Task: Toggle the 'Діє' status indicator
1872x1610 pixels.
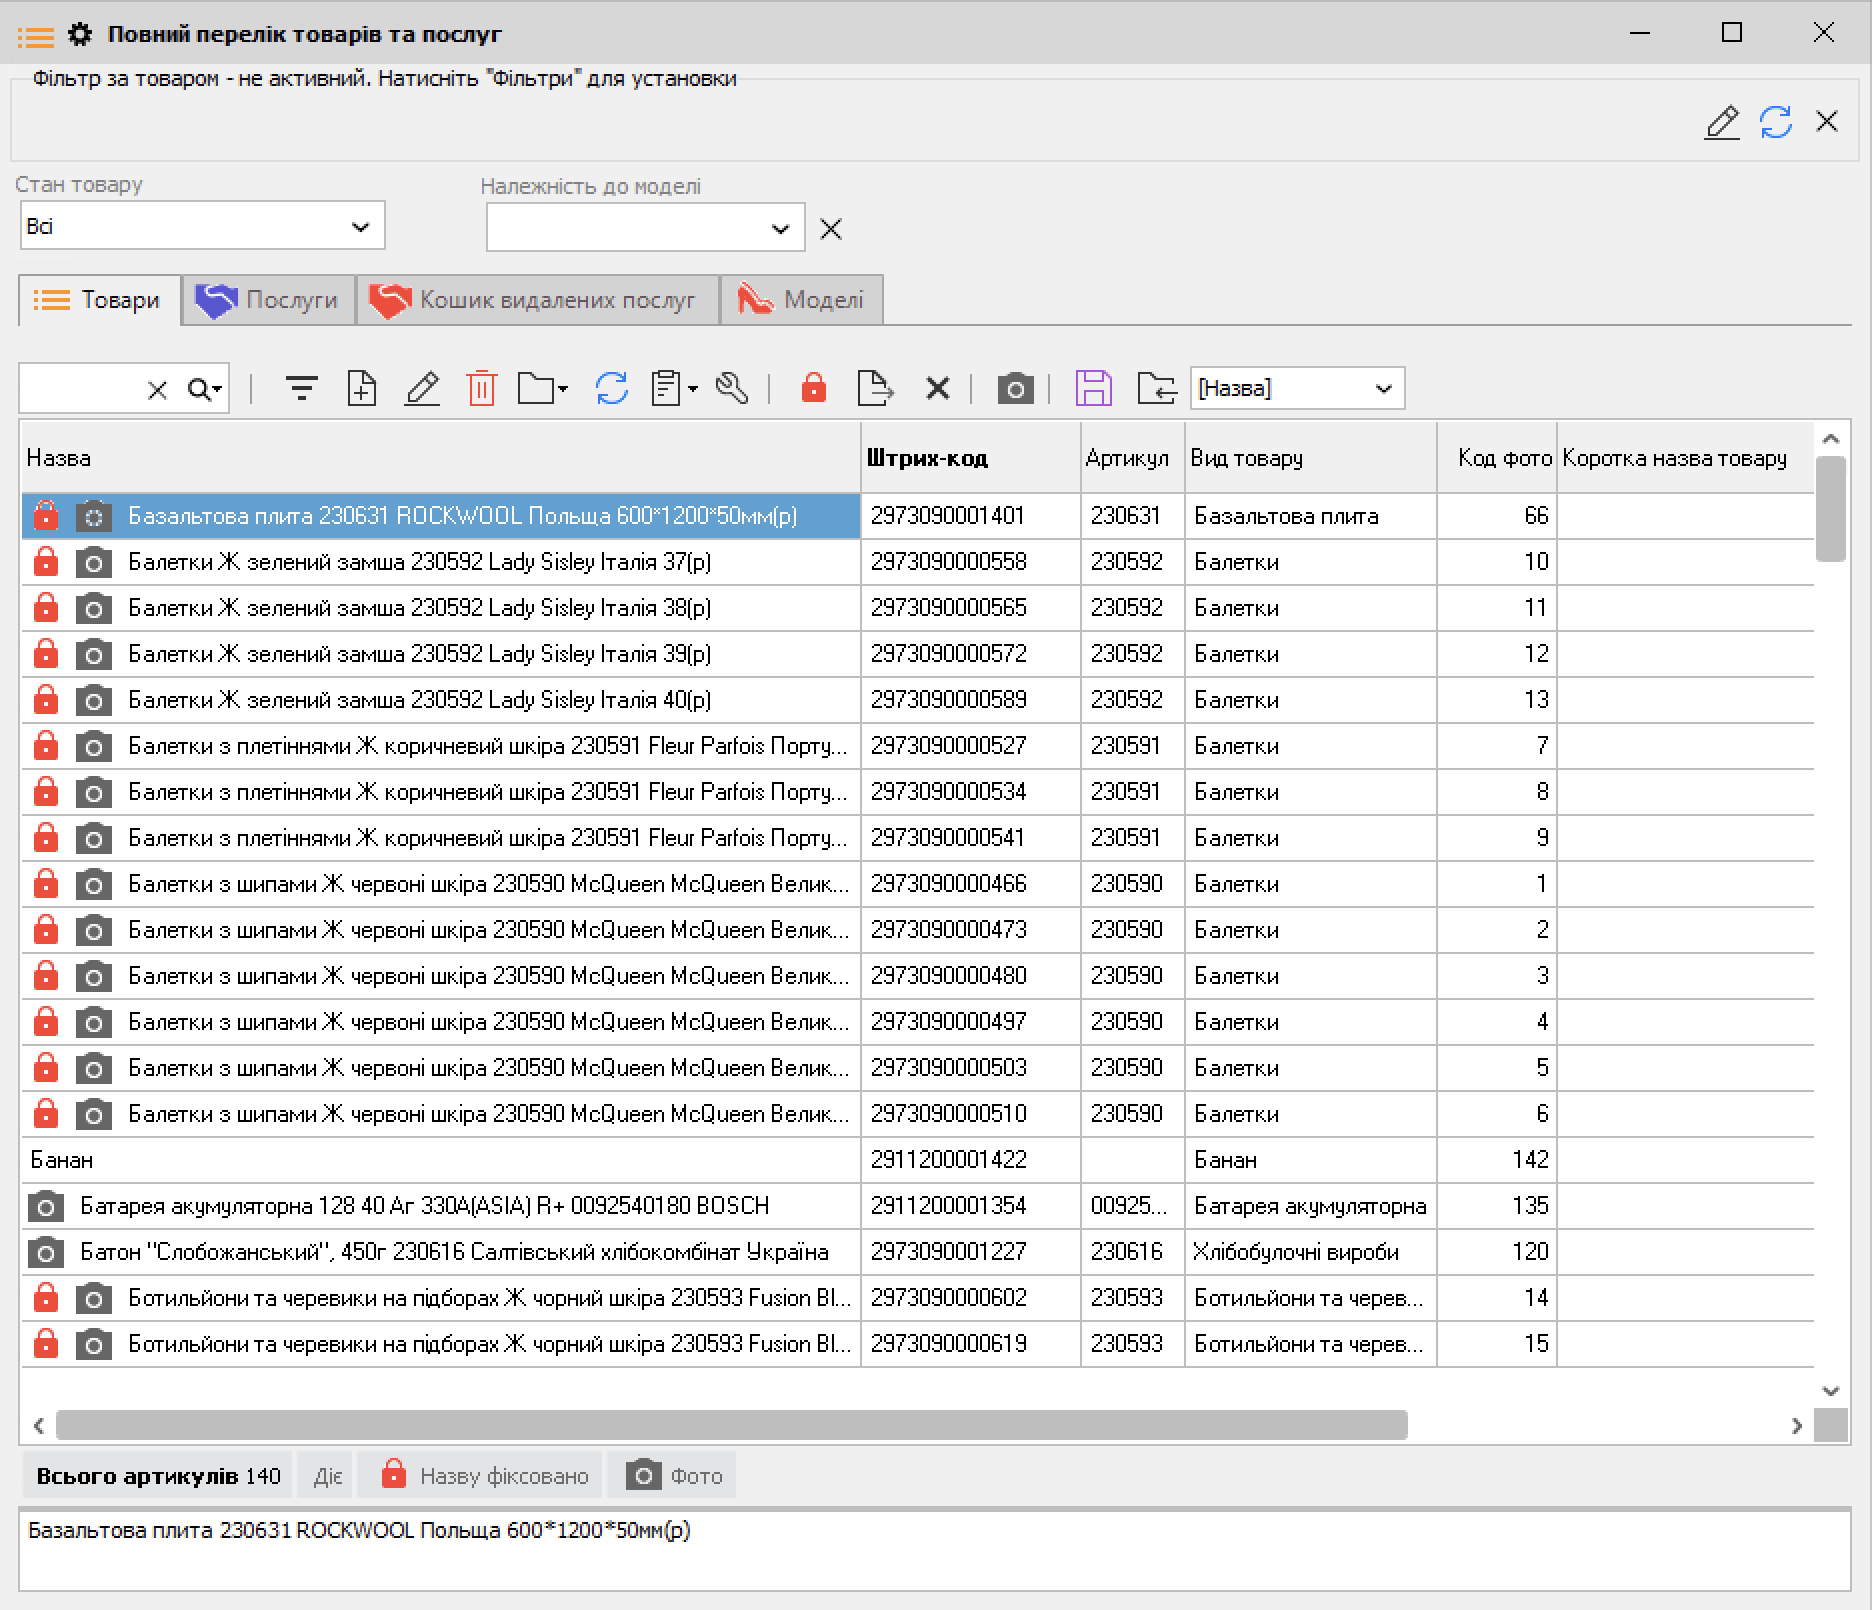Action: (327, 1476)
